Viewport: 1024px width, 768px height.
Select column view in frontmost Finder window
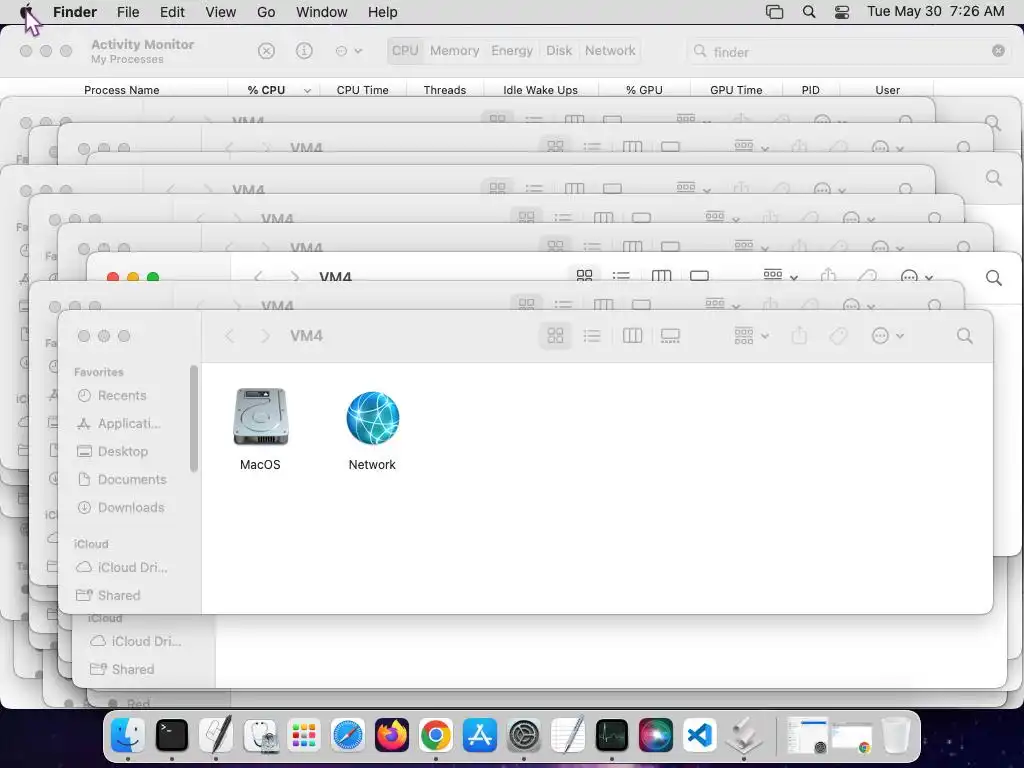[632, 336]
